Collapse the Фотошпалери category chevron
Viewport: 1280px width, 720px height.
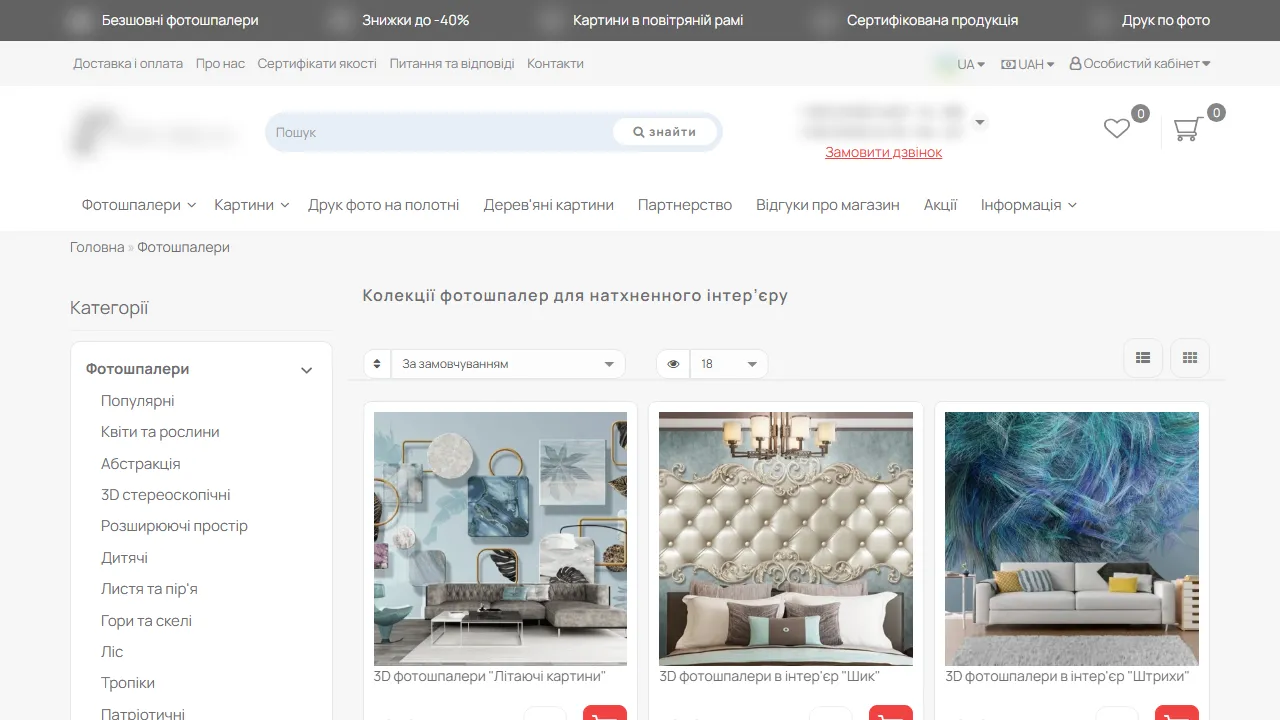pos(307,370)
